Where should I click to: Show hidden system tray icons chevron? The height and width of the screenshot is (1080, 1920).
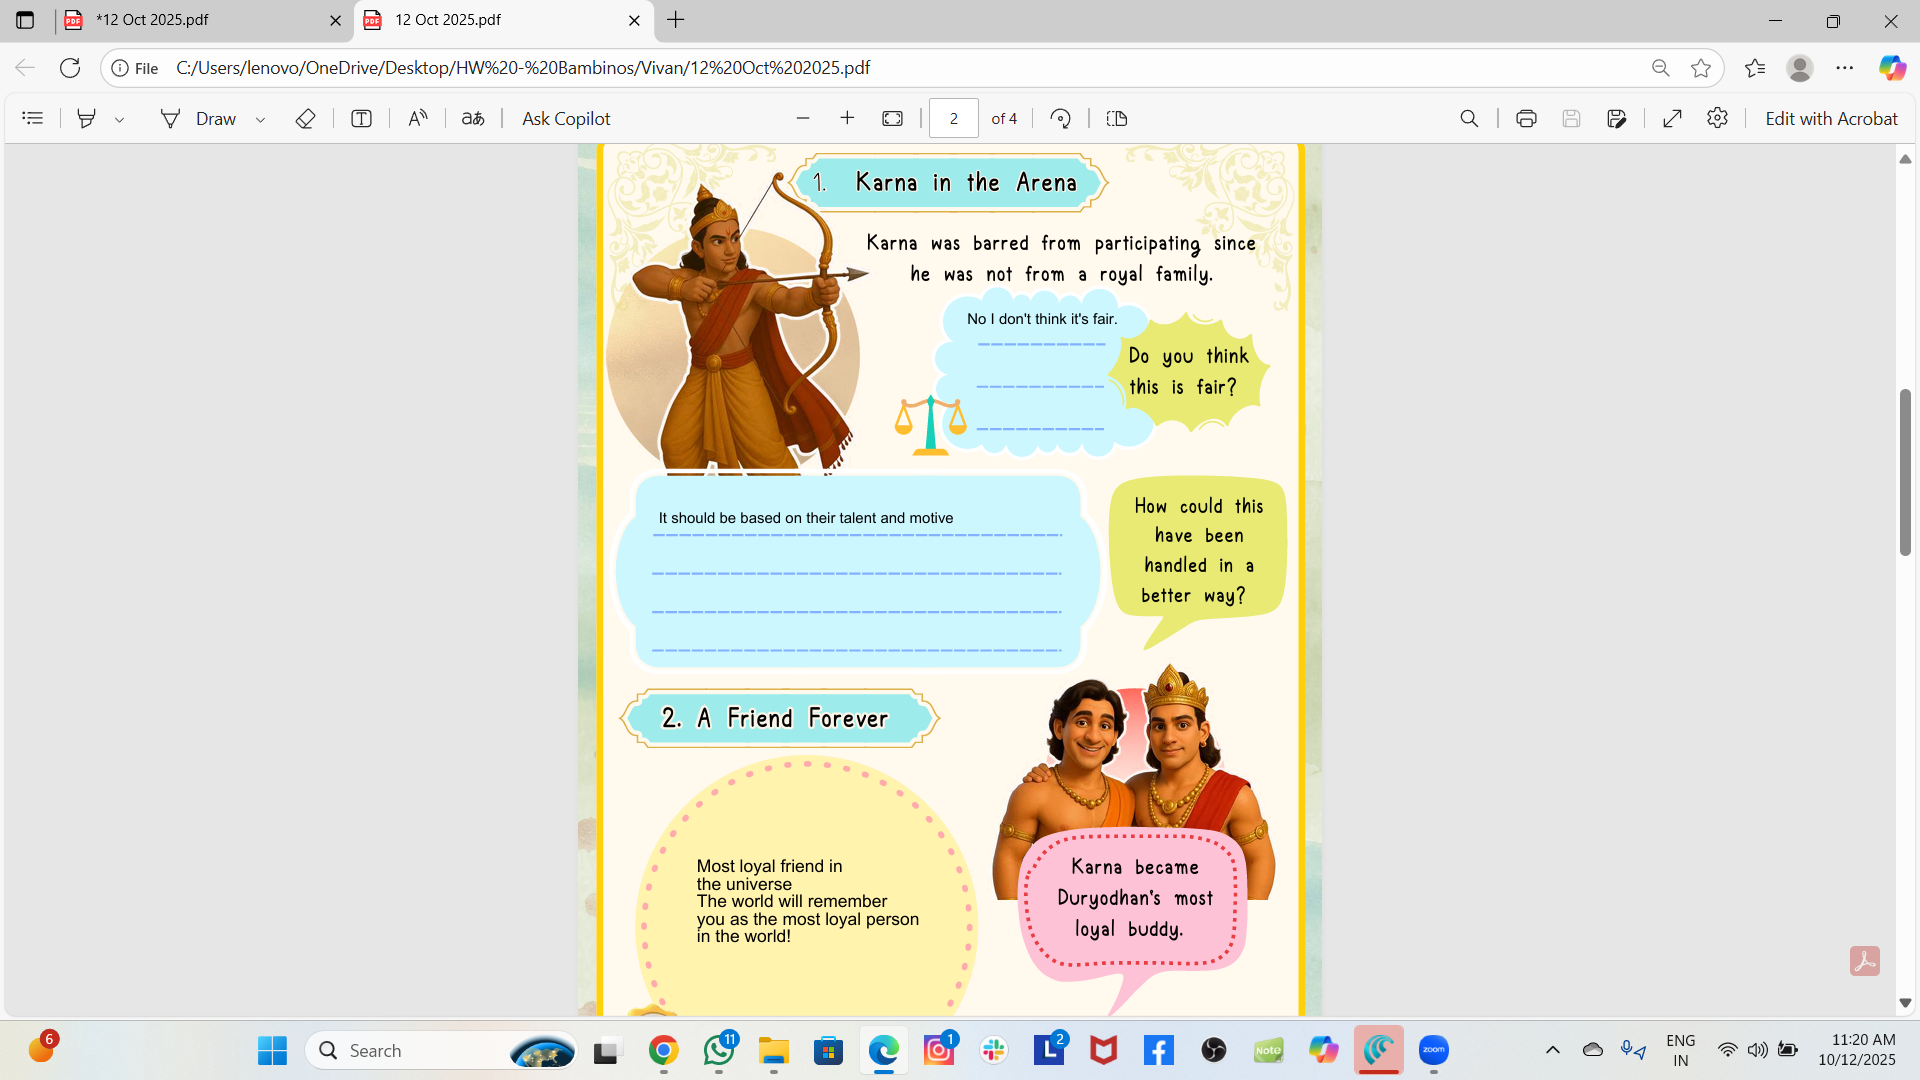pos(1552,1050)
